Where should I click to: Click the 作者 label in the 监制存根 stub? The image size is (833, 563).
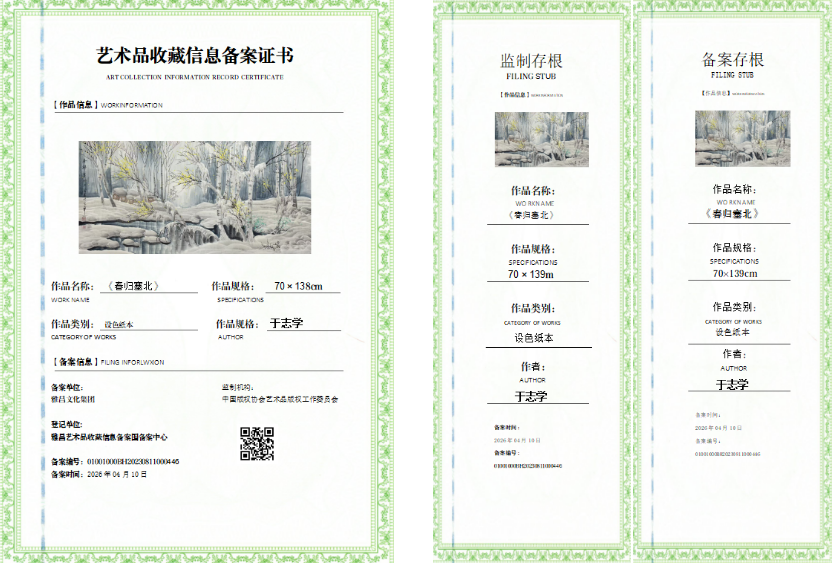[x=533, y=366]
